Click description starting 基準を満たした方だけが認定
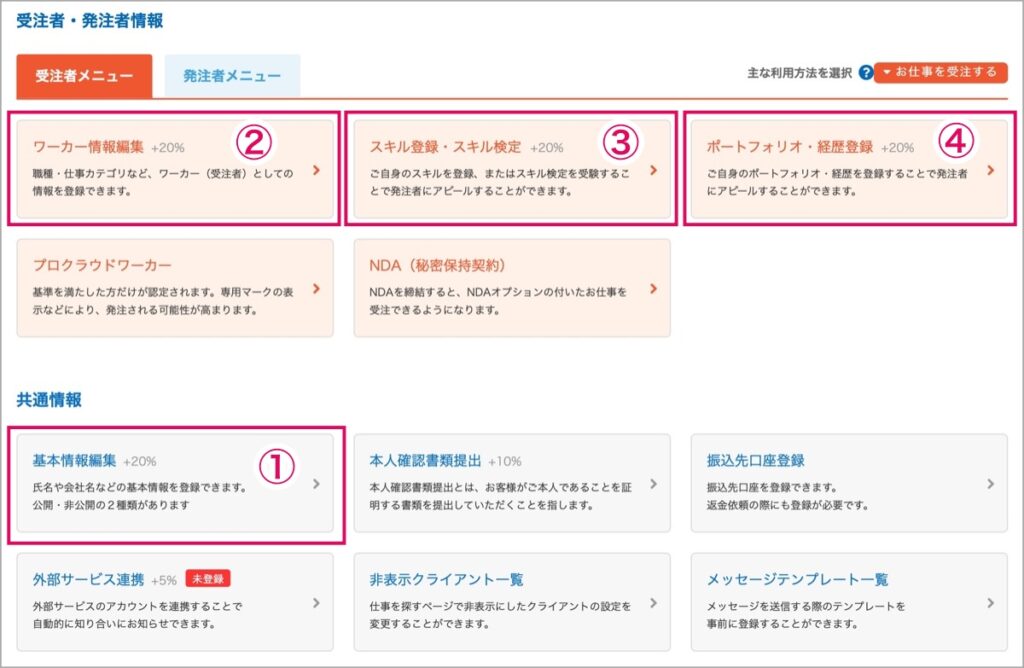 coord(163,300)
